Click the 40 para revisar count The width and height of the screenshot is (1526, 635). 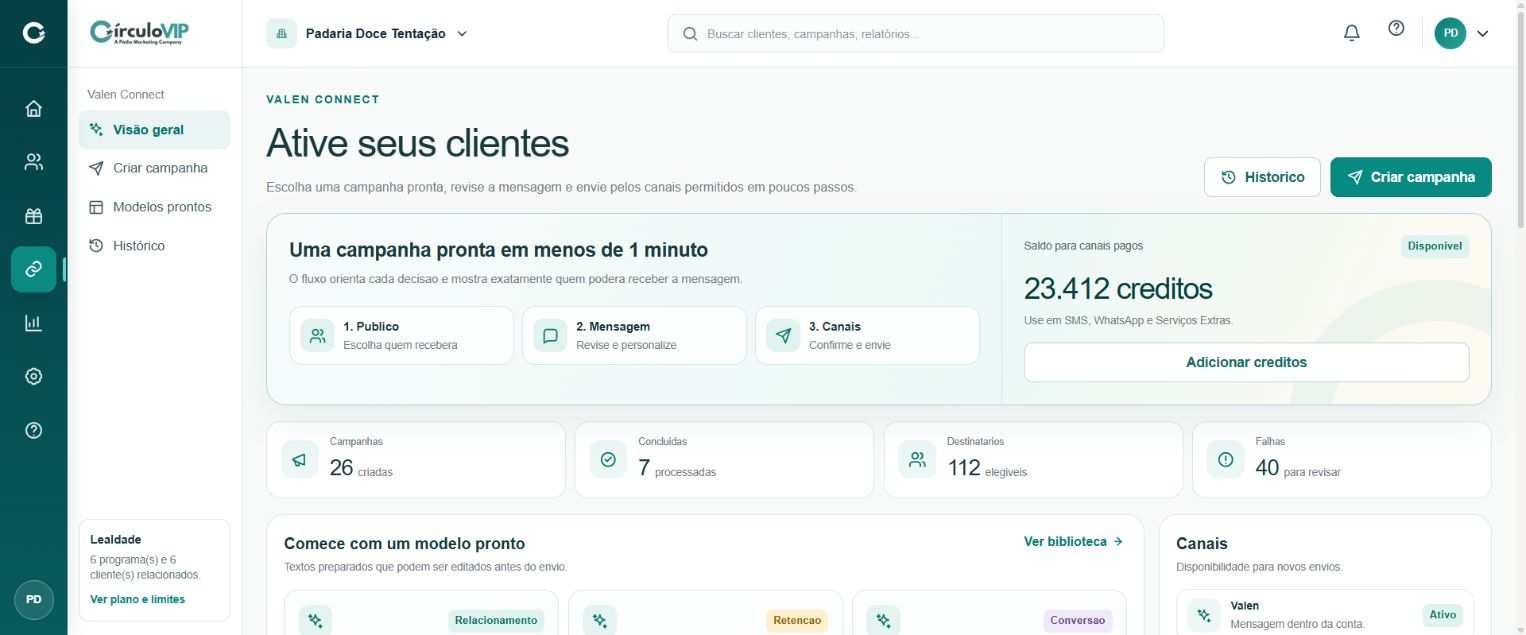(1298, 468)
